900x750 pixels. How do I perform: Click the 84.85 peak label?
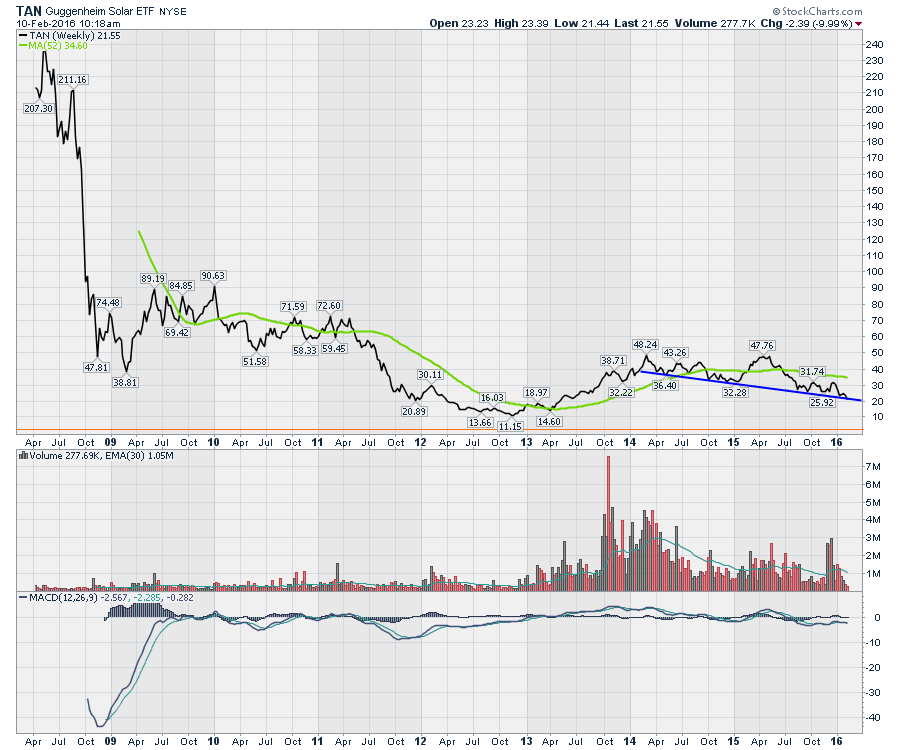[181, 286]
